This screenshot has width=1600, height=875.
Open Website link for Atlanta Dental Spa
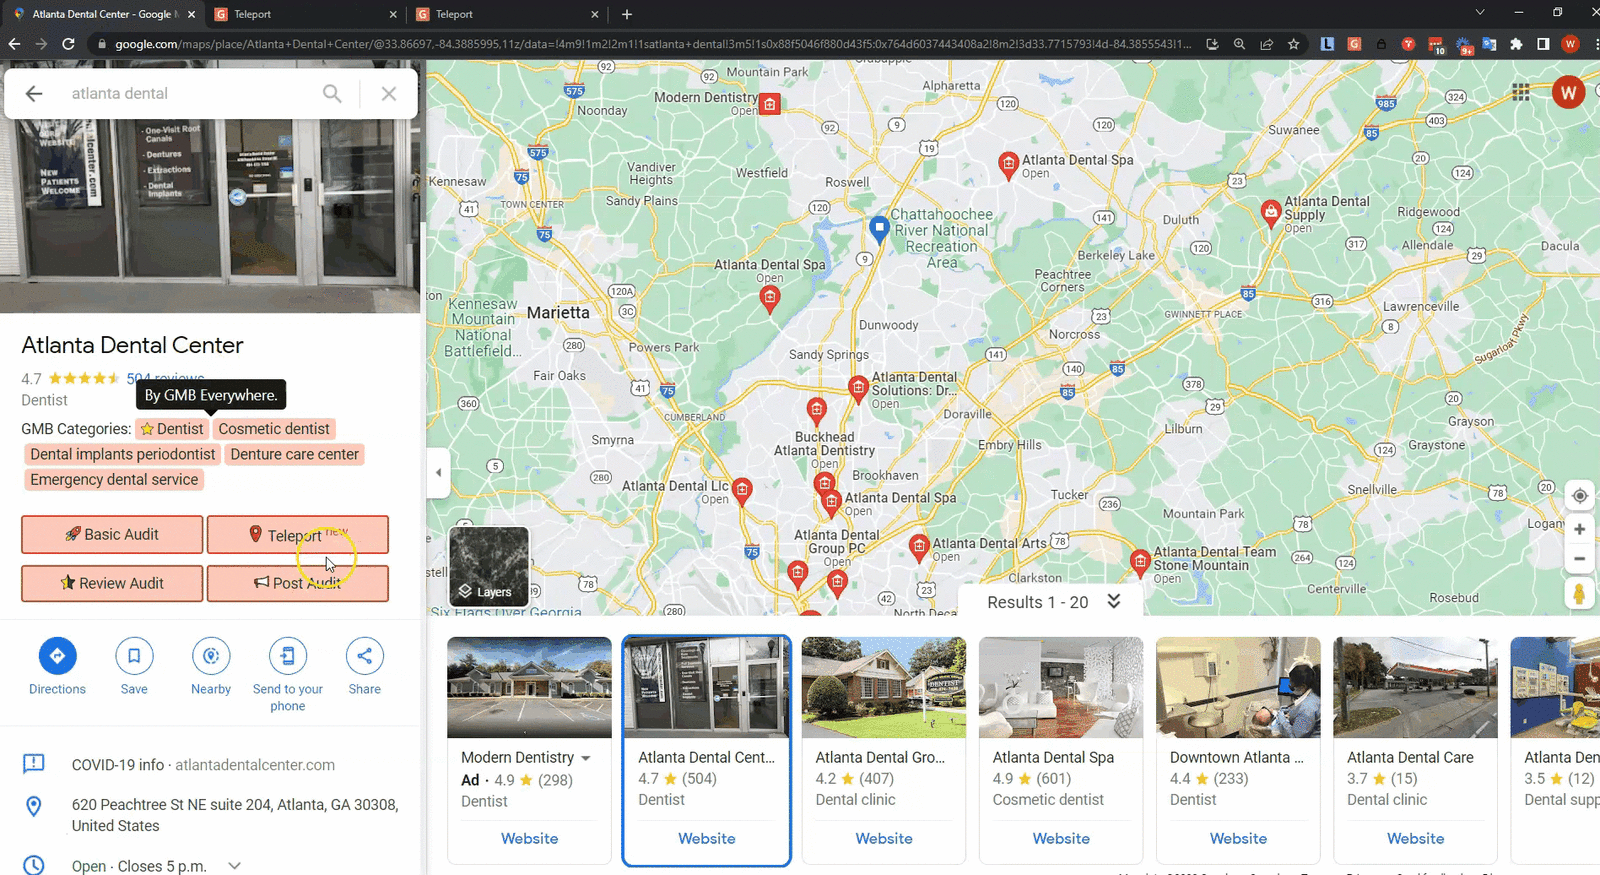click(x=1061, y=838)
